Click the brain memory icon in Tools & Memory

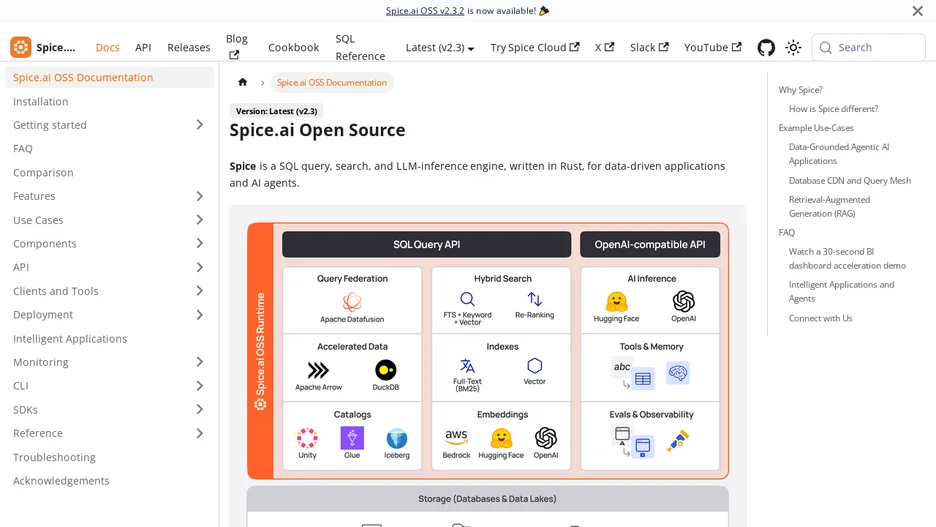tap(678, 373)
